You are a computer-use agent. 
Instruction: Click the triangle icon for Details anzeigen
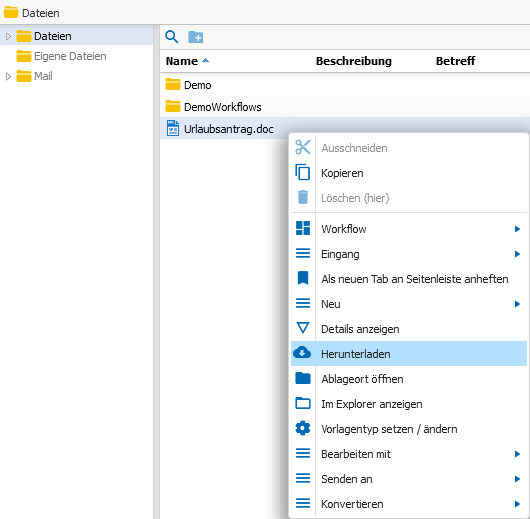[303, 328]
